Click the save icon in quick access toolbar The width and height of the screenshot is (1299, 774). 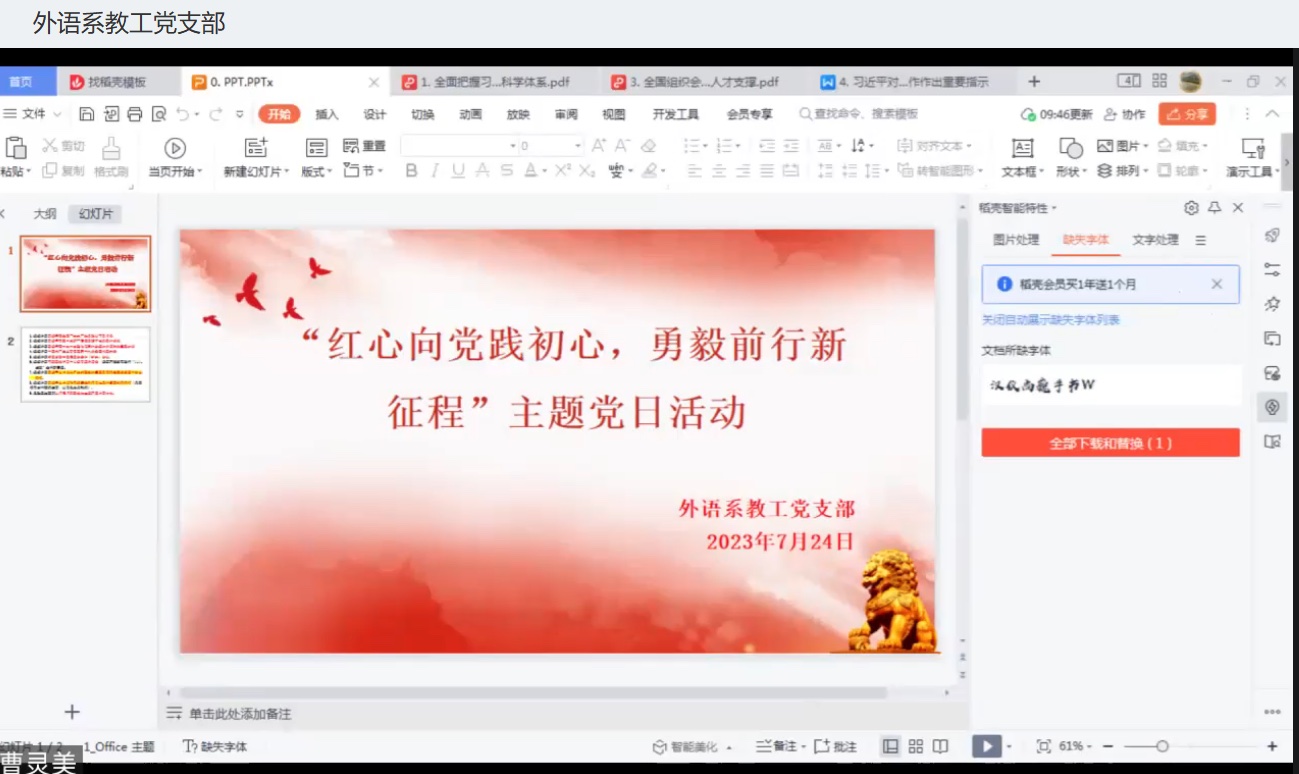pyautogui.click(x=87, y=114)
